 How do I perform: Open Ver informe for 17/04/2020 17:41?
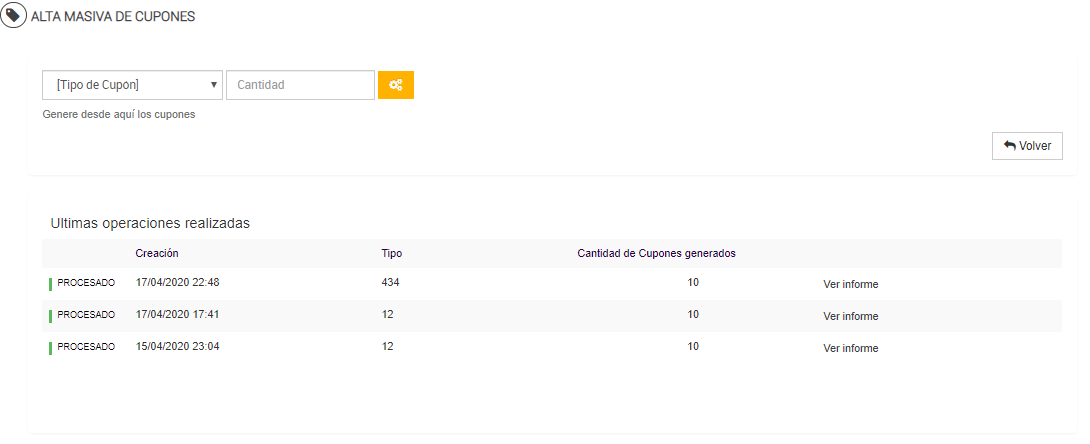pyautogui.click(x=850, y=316)
